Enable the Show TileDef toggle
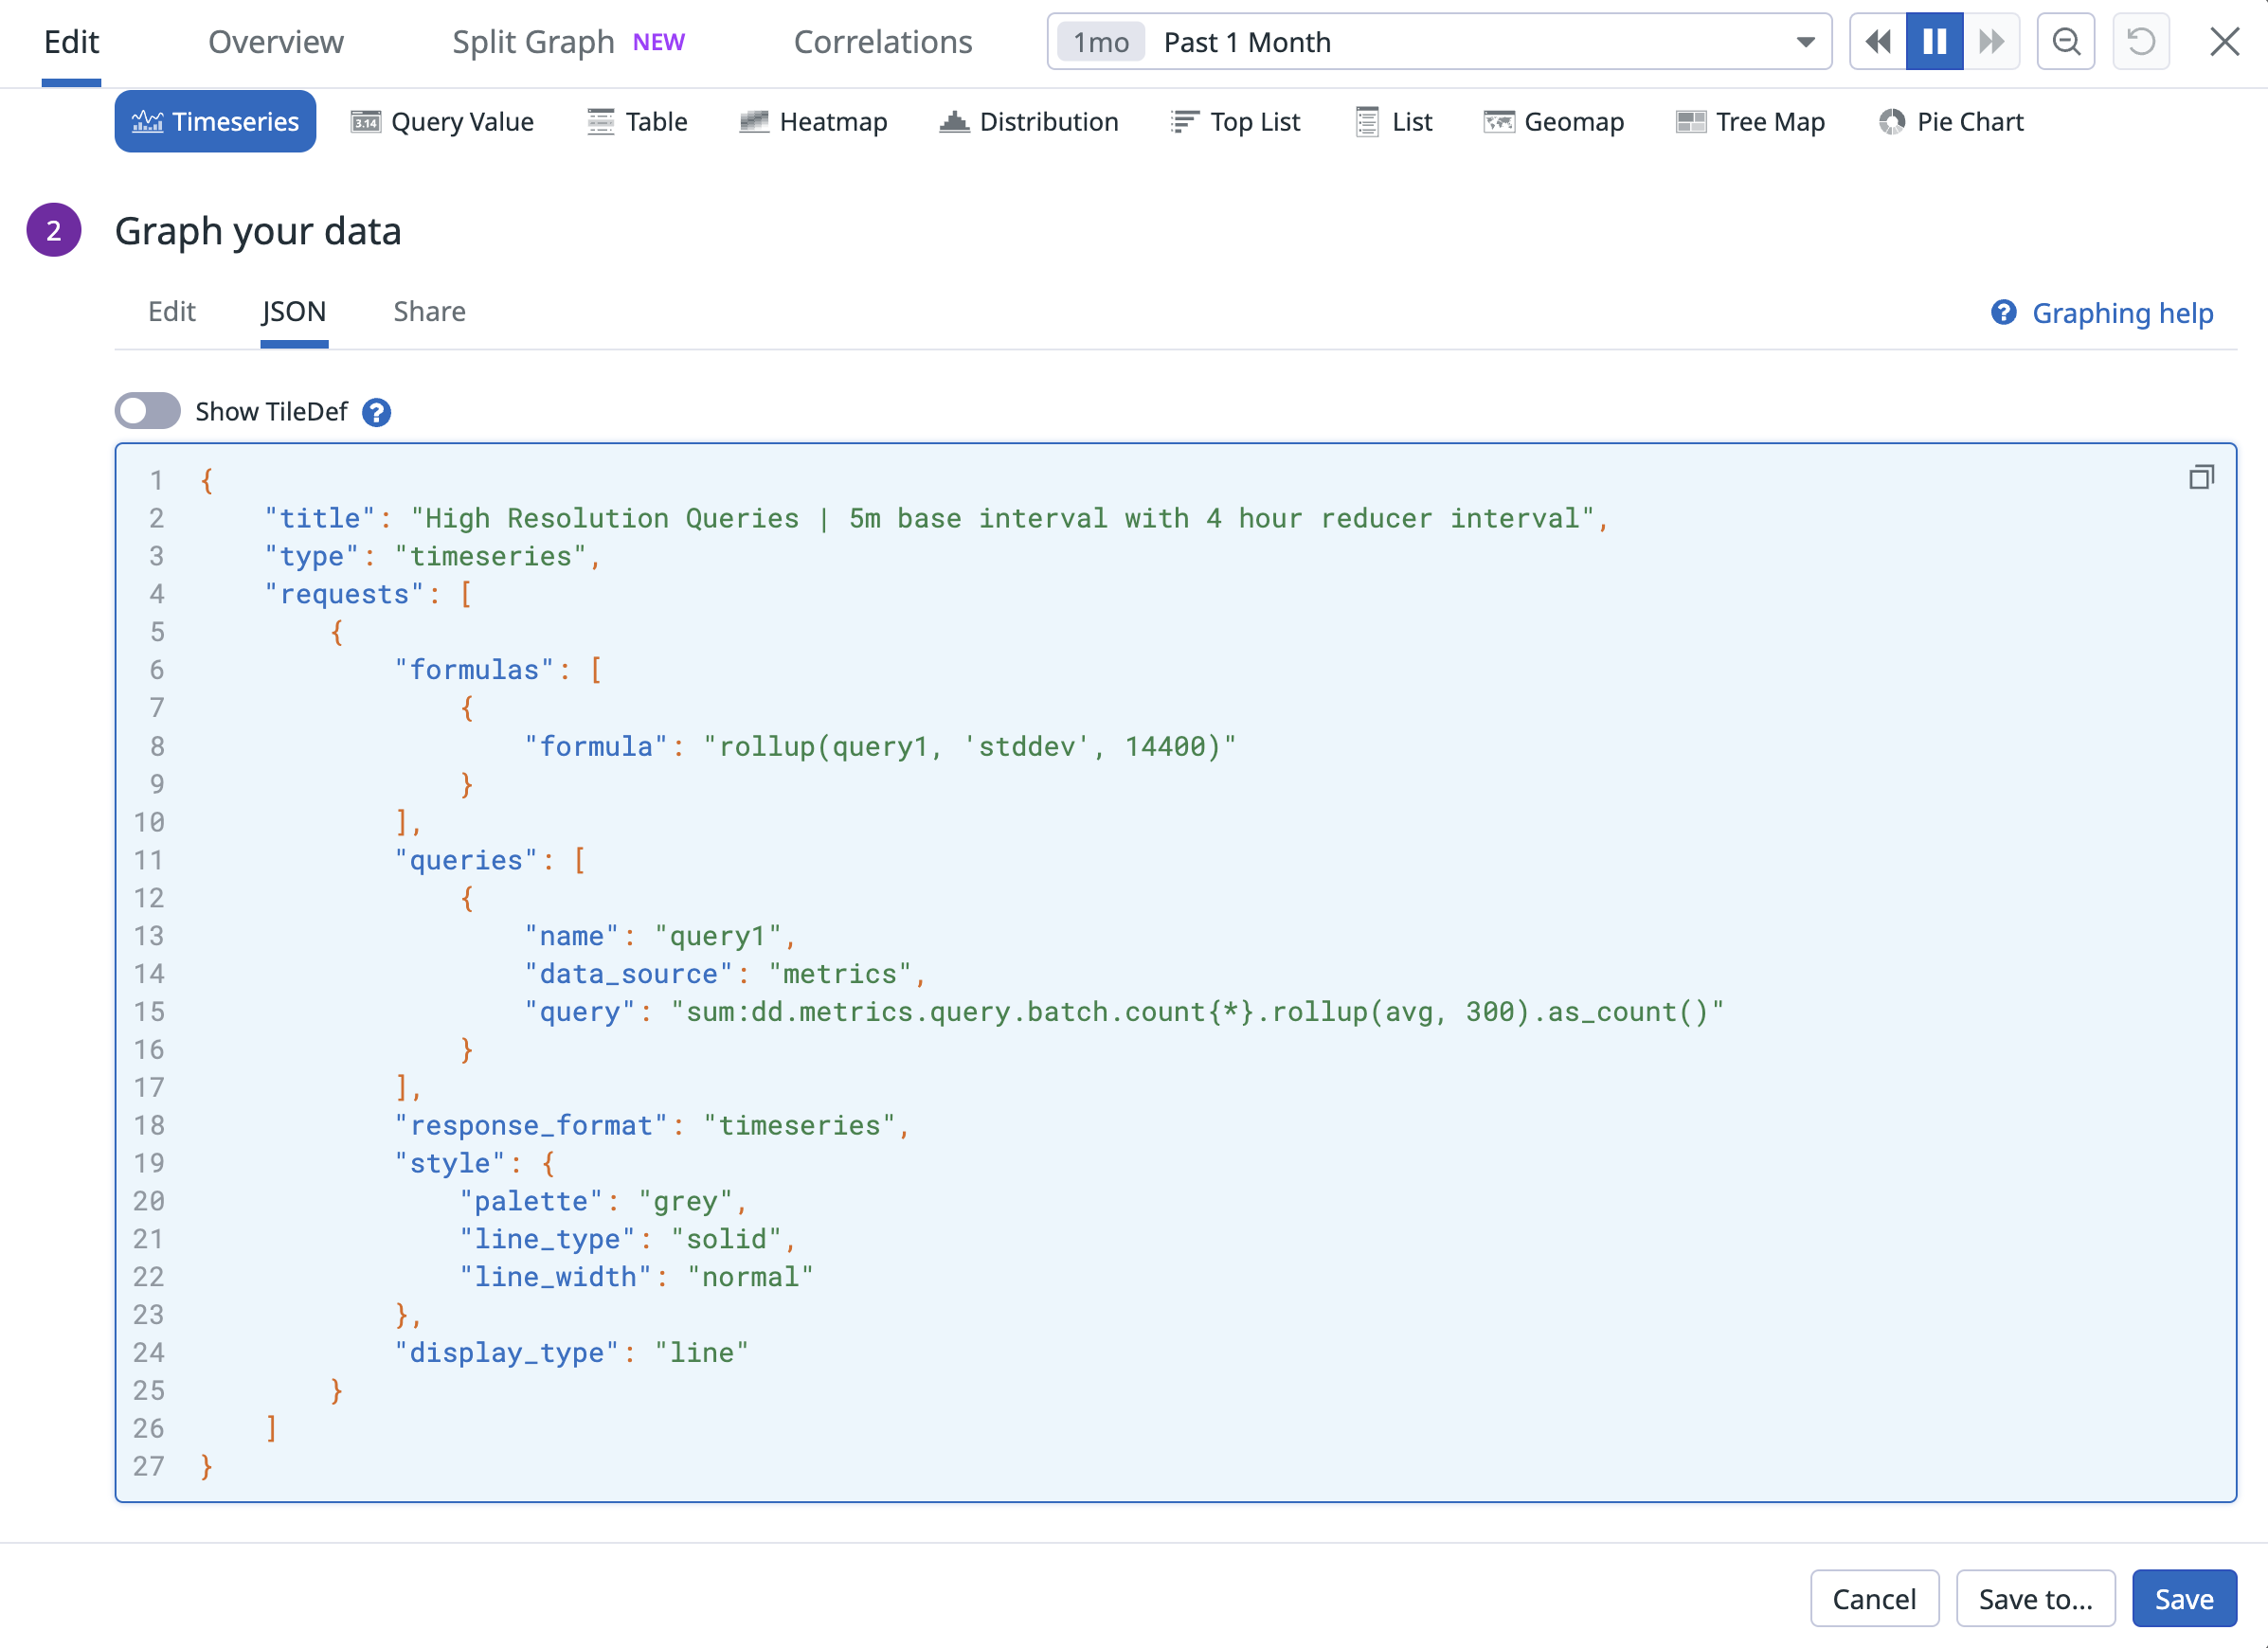Image resolution: width=2268 pixels, height=1648 pixels. pos(146,411)
